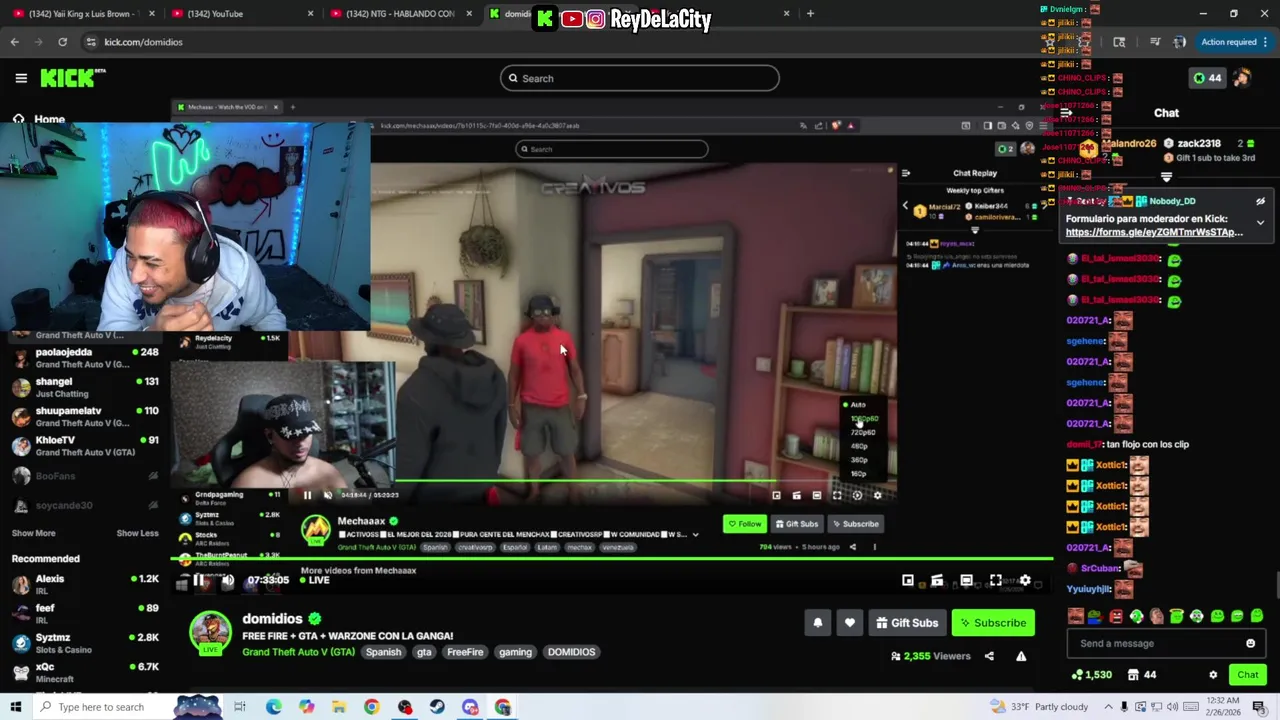Screen dimensions: 1280x720
Task: Select the DOMIDIOS tag
Action: (571, 652)
